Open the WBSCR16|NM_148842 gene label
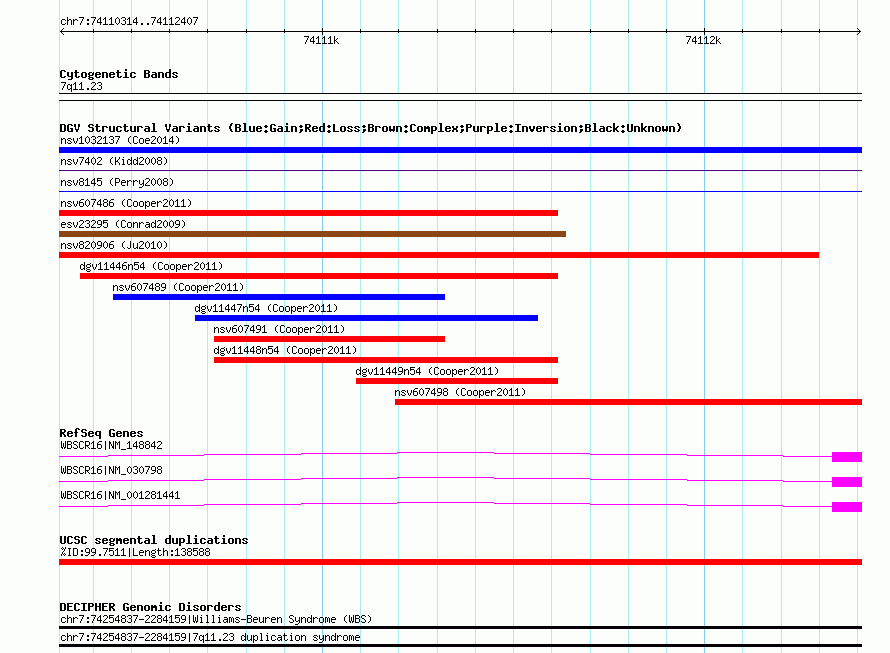The height and width of the screenshot is (653, 890). click(x=111, y=445)
